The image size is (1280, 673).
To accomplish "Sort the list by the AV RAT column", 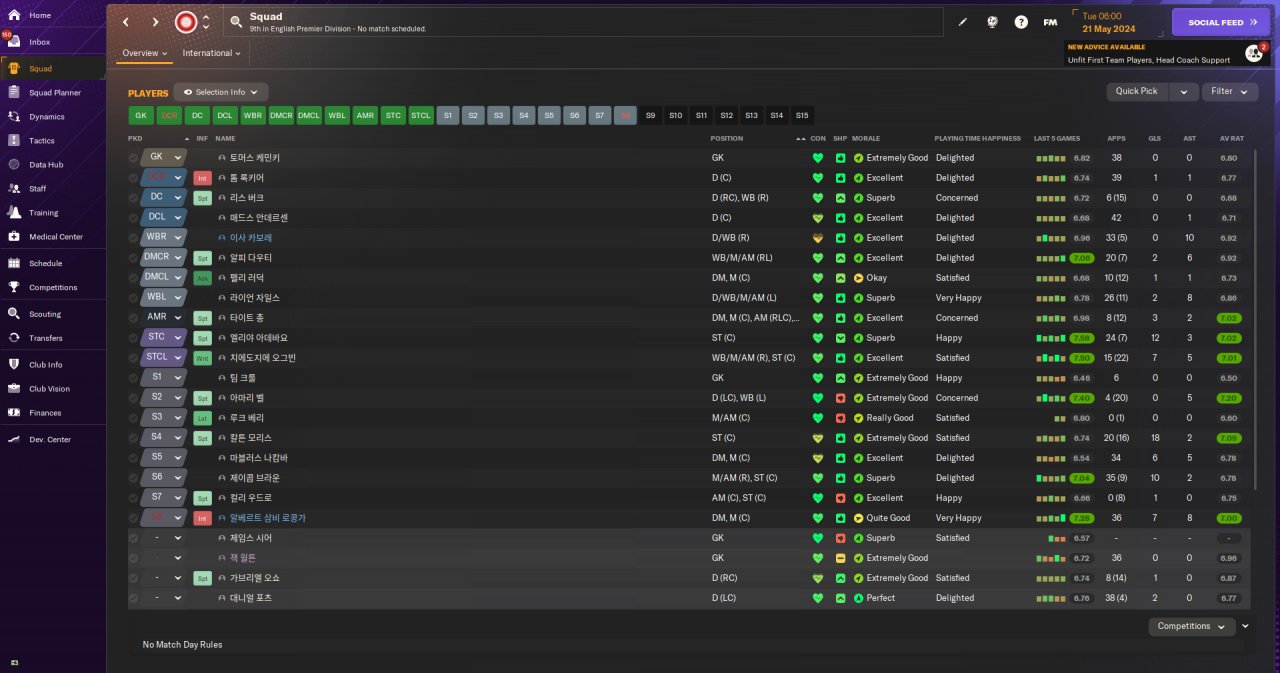I will pyautogui.click(x=1231, y=138).
